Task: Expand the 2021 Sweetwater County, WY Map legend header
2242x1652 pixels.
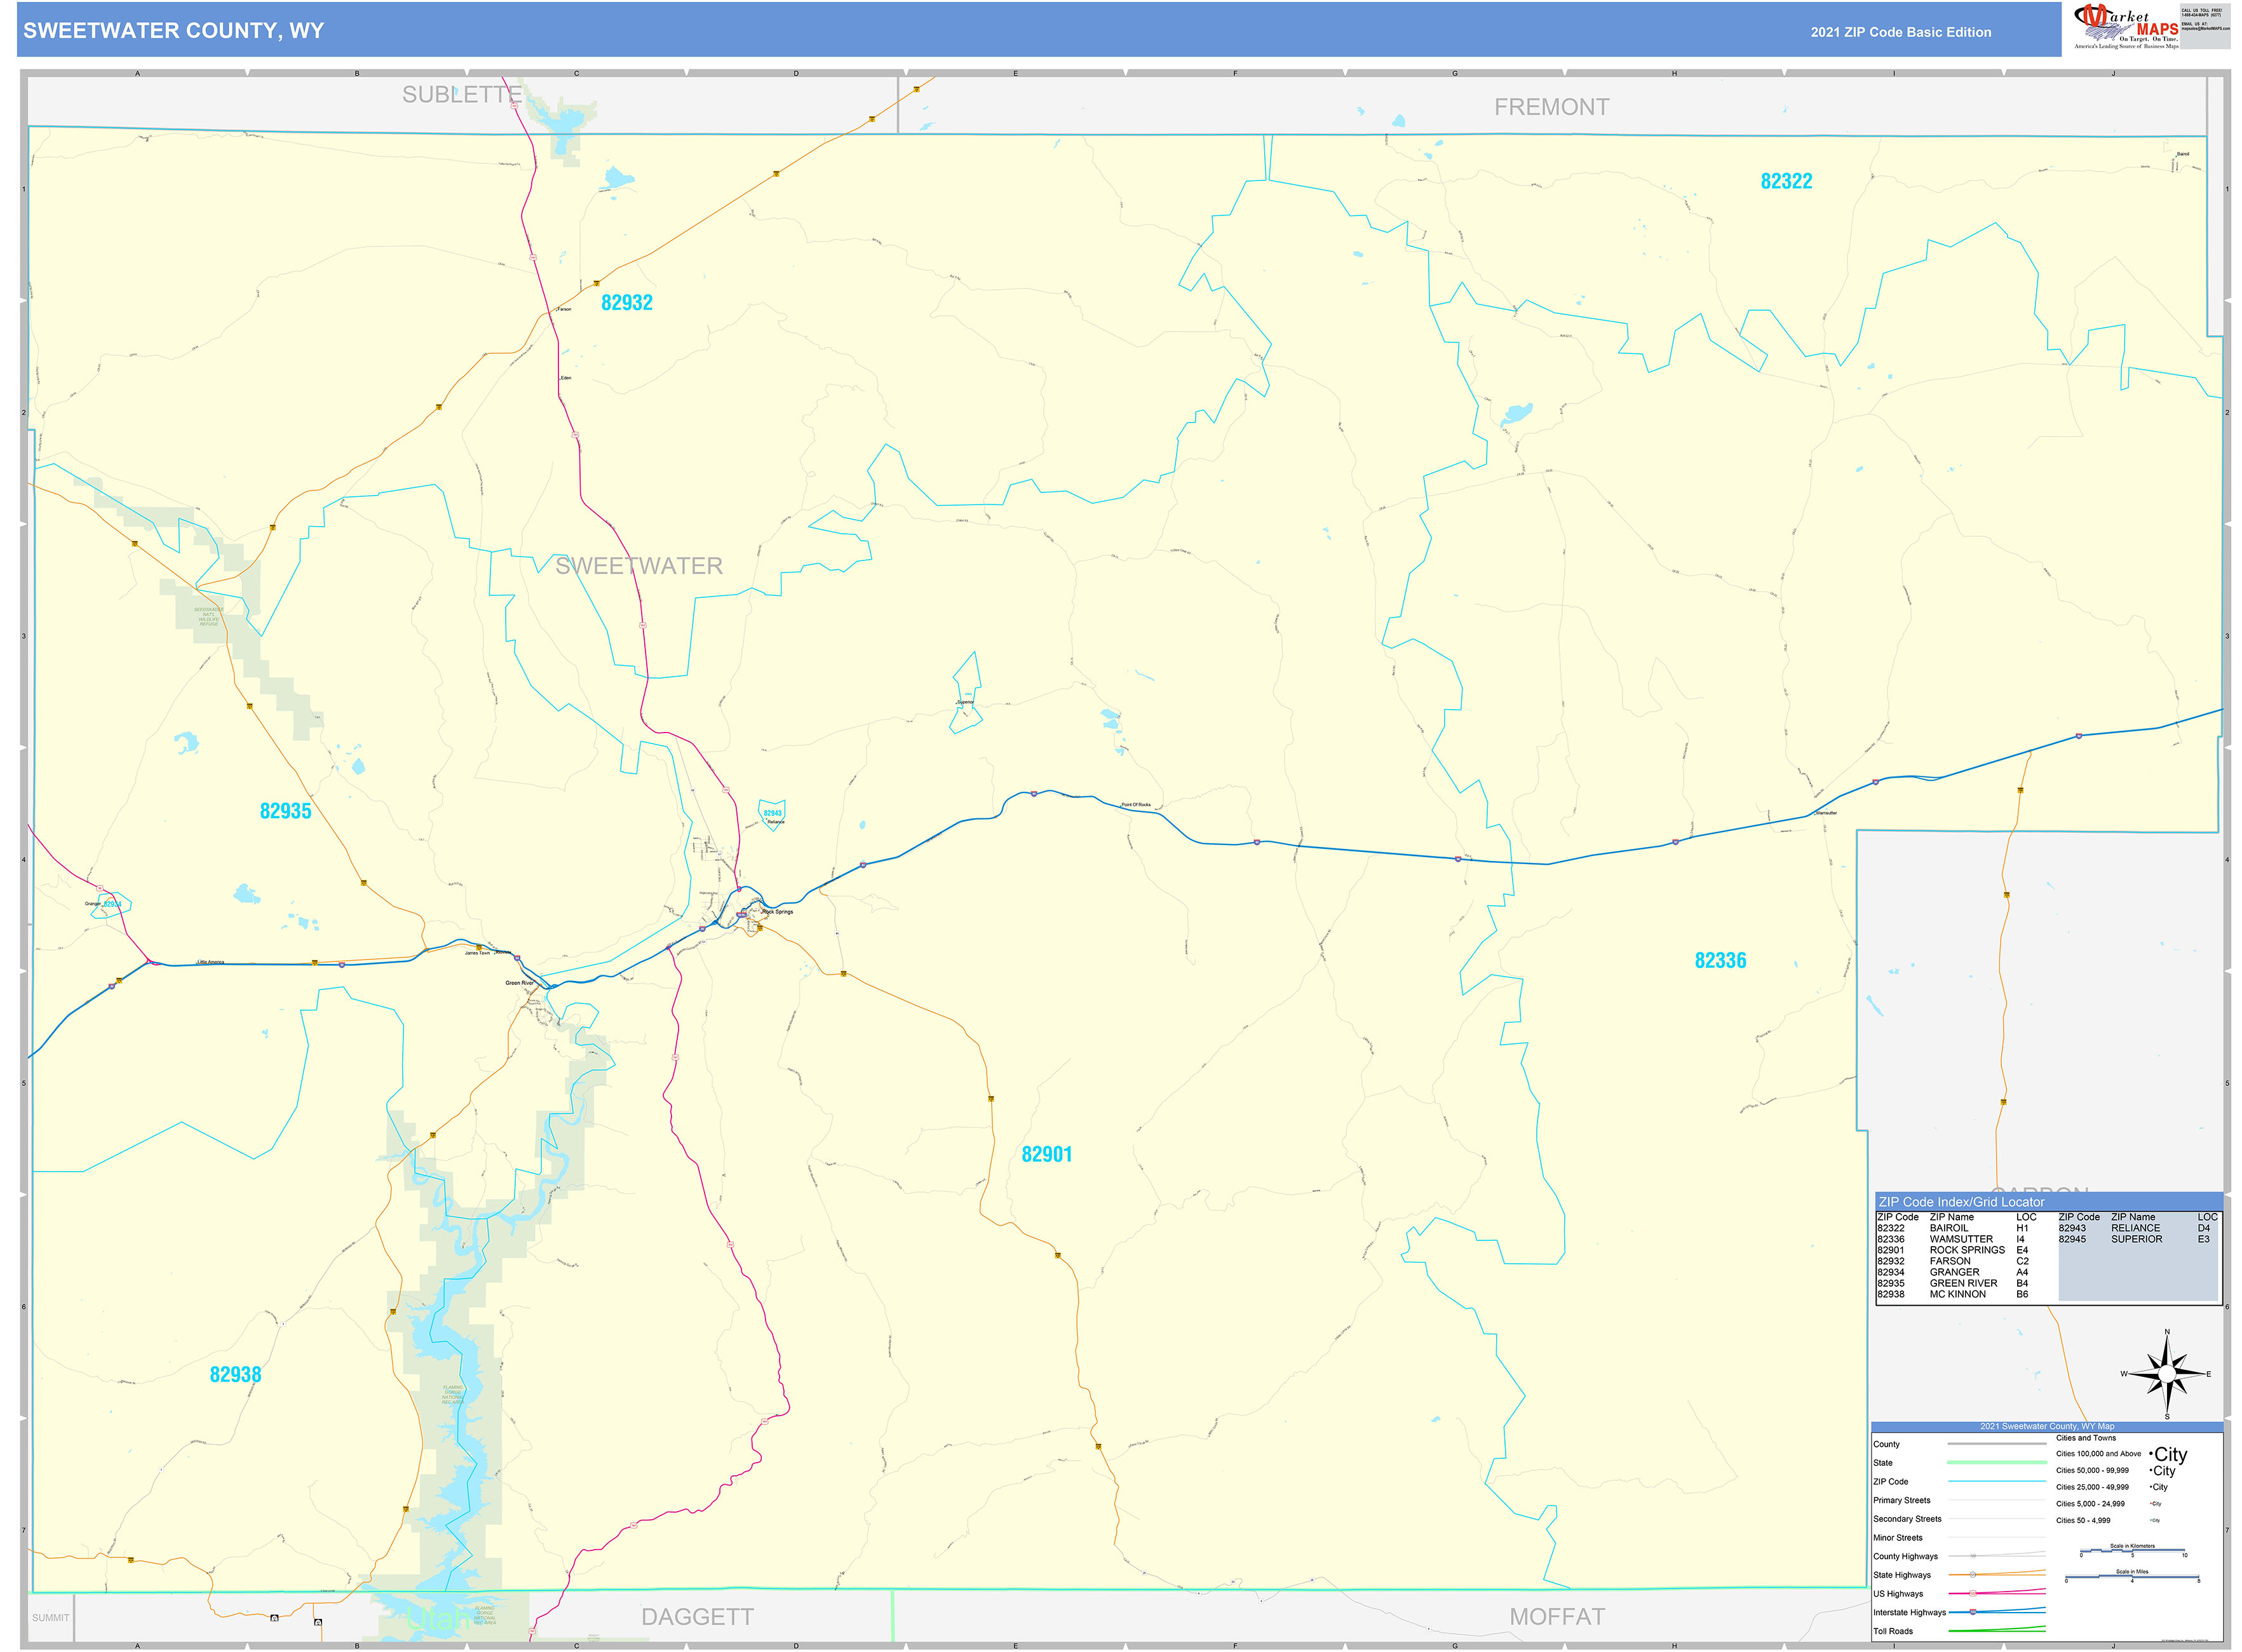Action: [2047, 1426]
